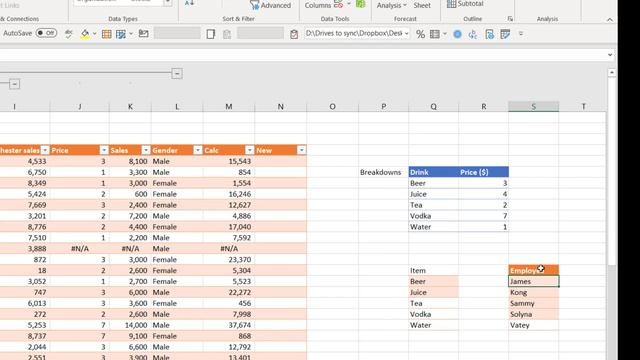Open the Data Tools dropdown arrow
This screenshot has height=360, width=640.
[x=349, y=4]
